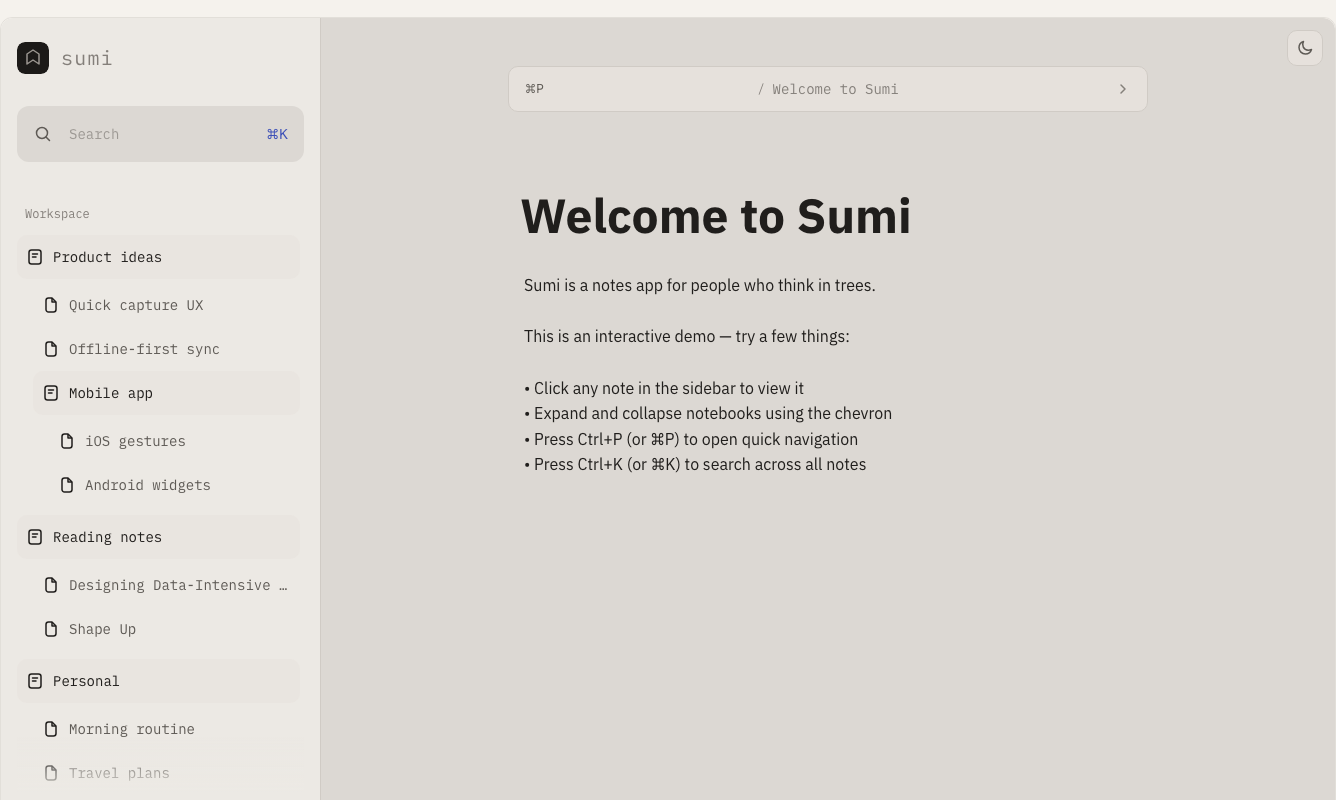Click the page icon beside Shape Up

tap(51, 629)
